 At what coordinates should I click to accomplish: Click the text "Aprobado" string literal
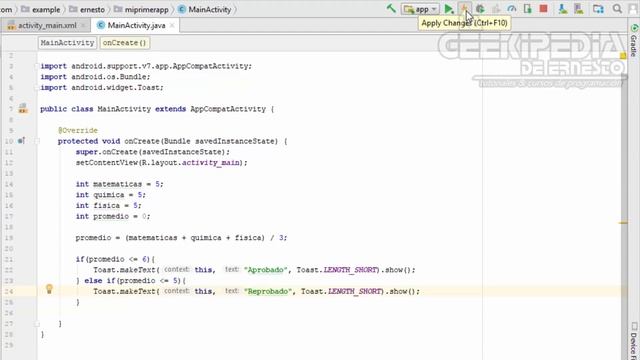(x=266, y=270)
